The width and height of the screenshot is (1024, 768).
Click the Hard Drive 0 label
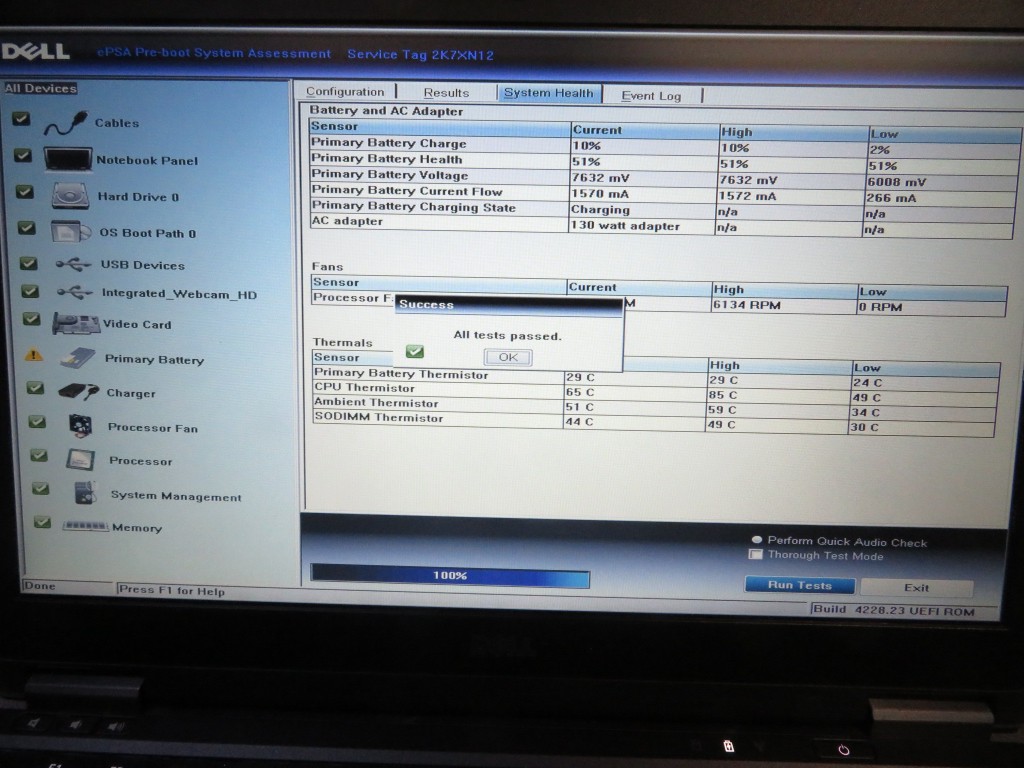[138, 197]
